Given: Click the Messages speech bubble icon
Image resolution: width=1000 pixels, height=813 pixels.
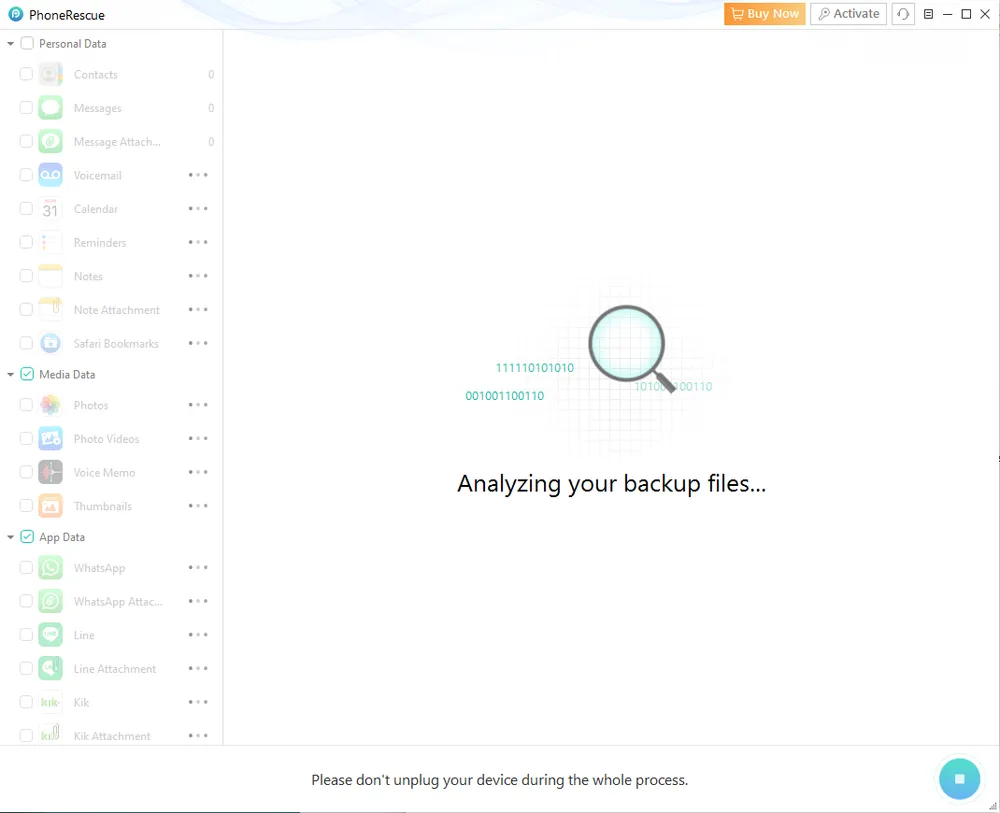Looking at the screenshot, I should click(x=50, y=108).
